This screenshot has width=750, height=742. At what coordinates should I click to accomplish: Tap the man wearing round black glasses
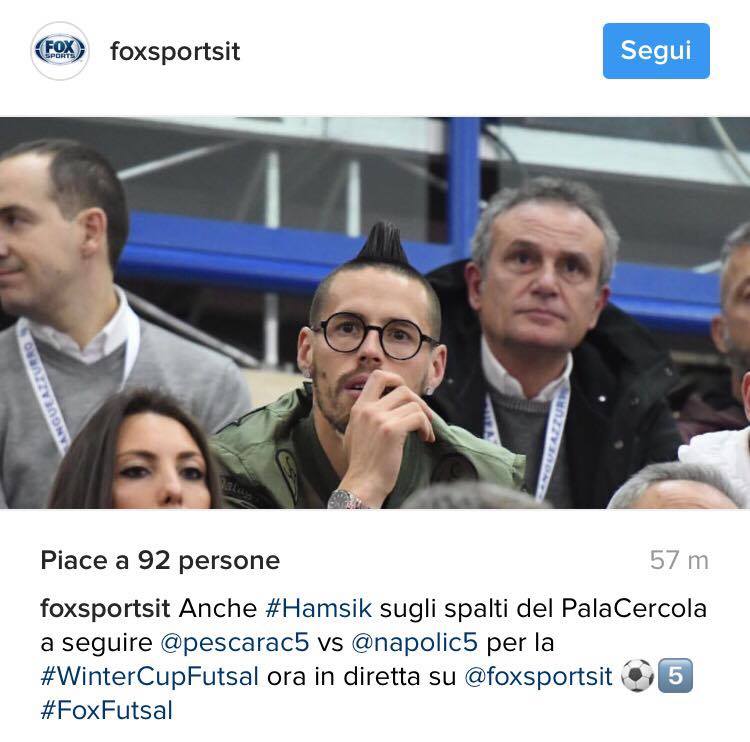click(x=368, y=368)
